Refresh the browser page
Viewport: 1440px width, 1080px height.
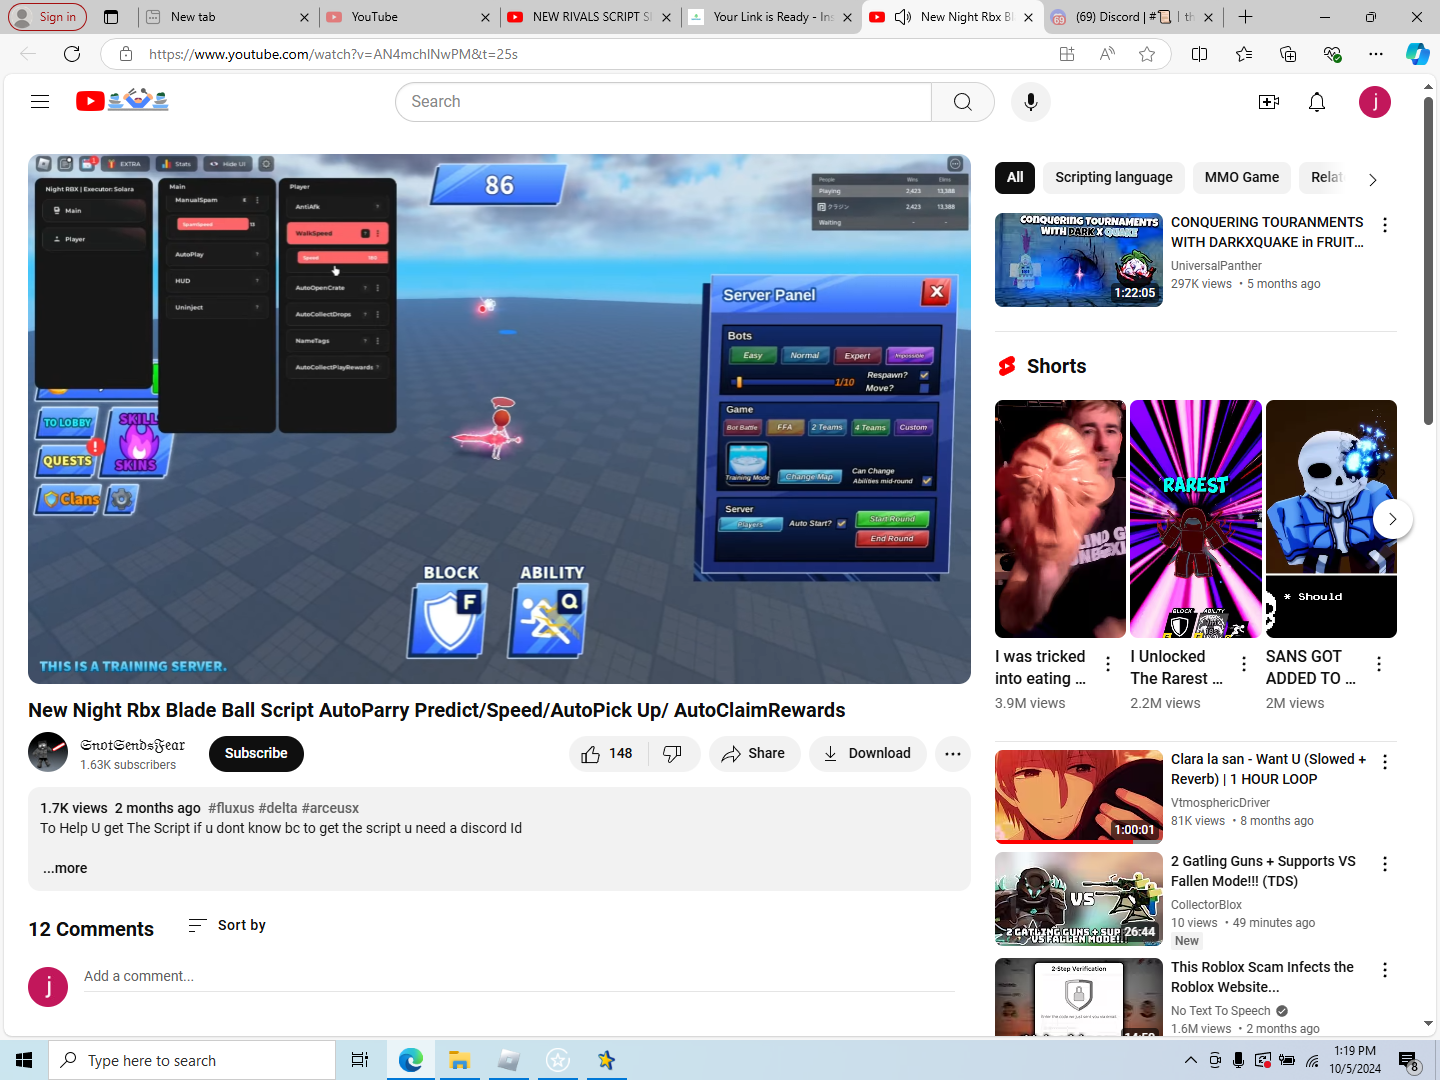(x=72, y=54)
